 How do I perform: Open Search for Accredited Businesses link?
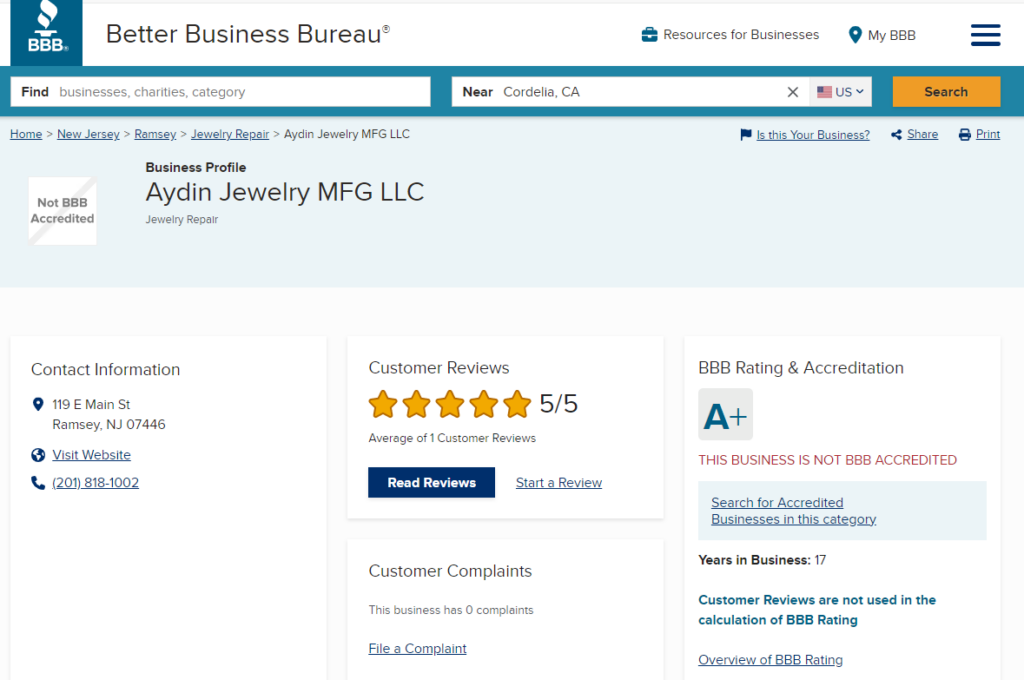[793, 511]
